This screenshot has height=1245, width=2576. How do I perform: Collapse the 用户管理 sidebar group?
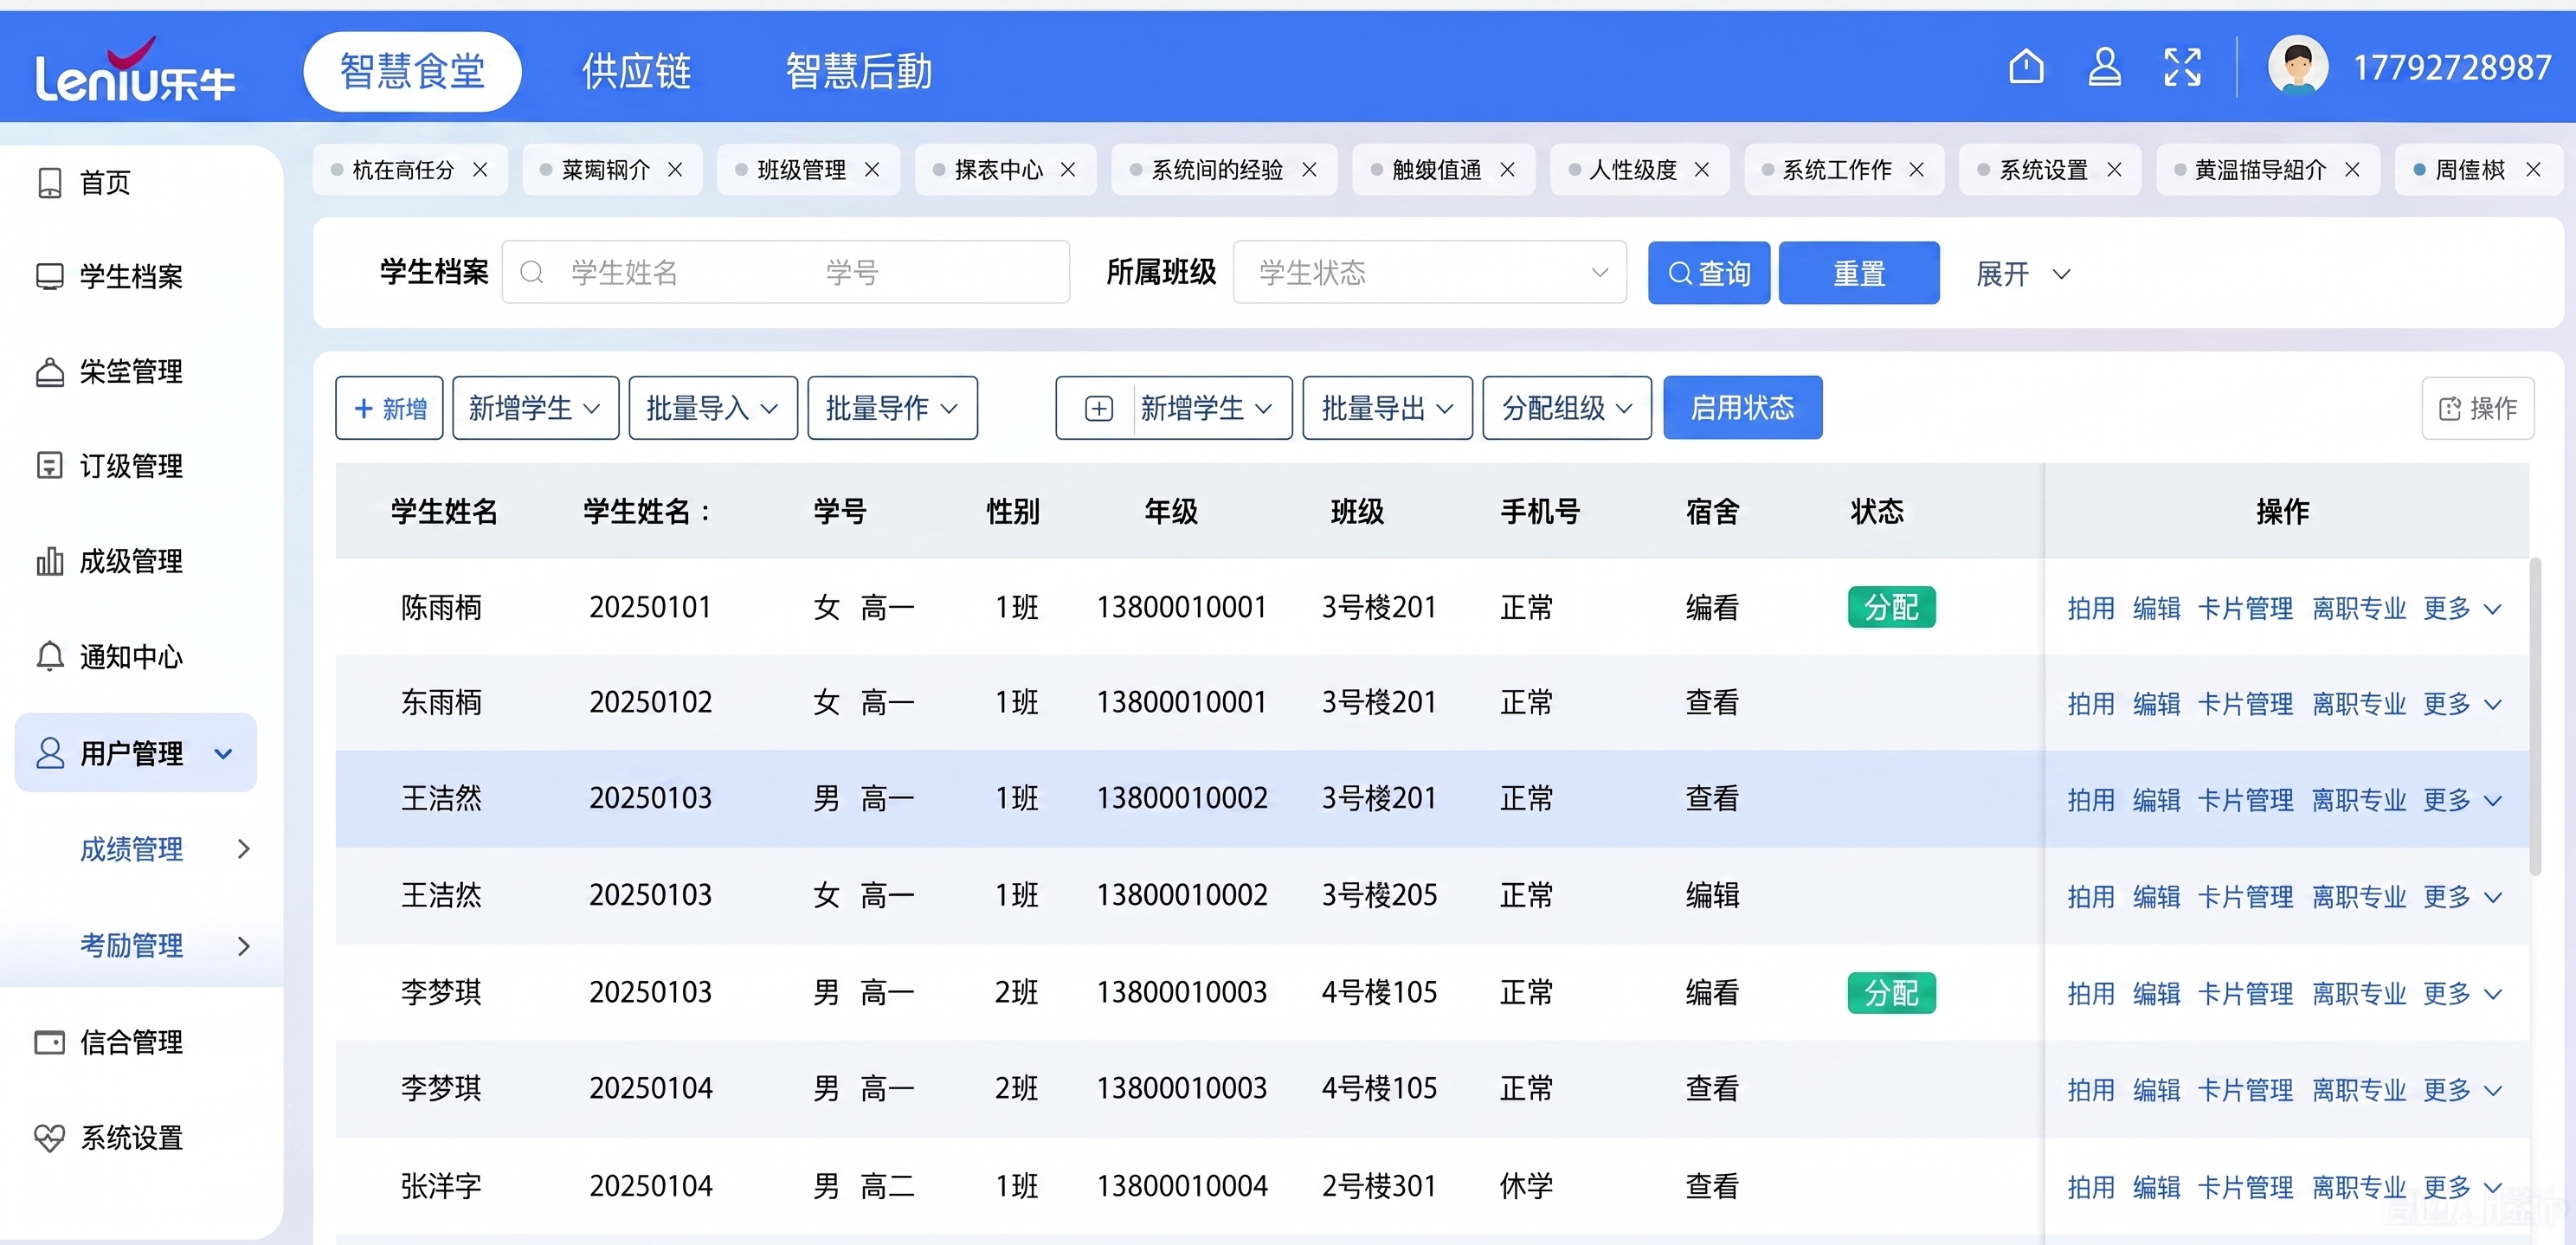coord(136,753)
